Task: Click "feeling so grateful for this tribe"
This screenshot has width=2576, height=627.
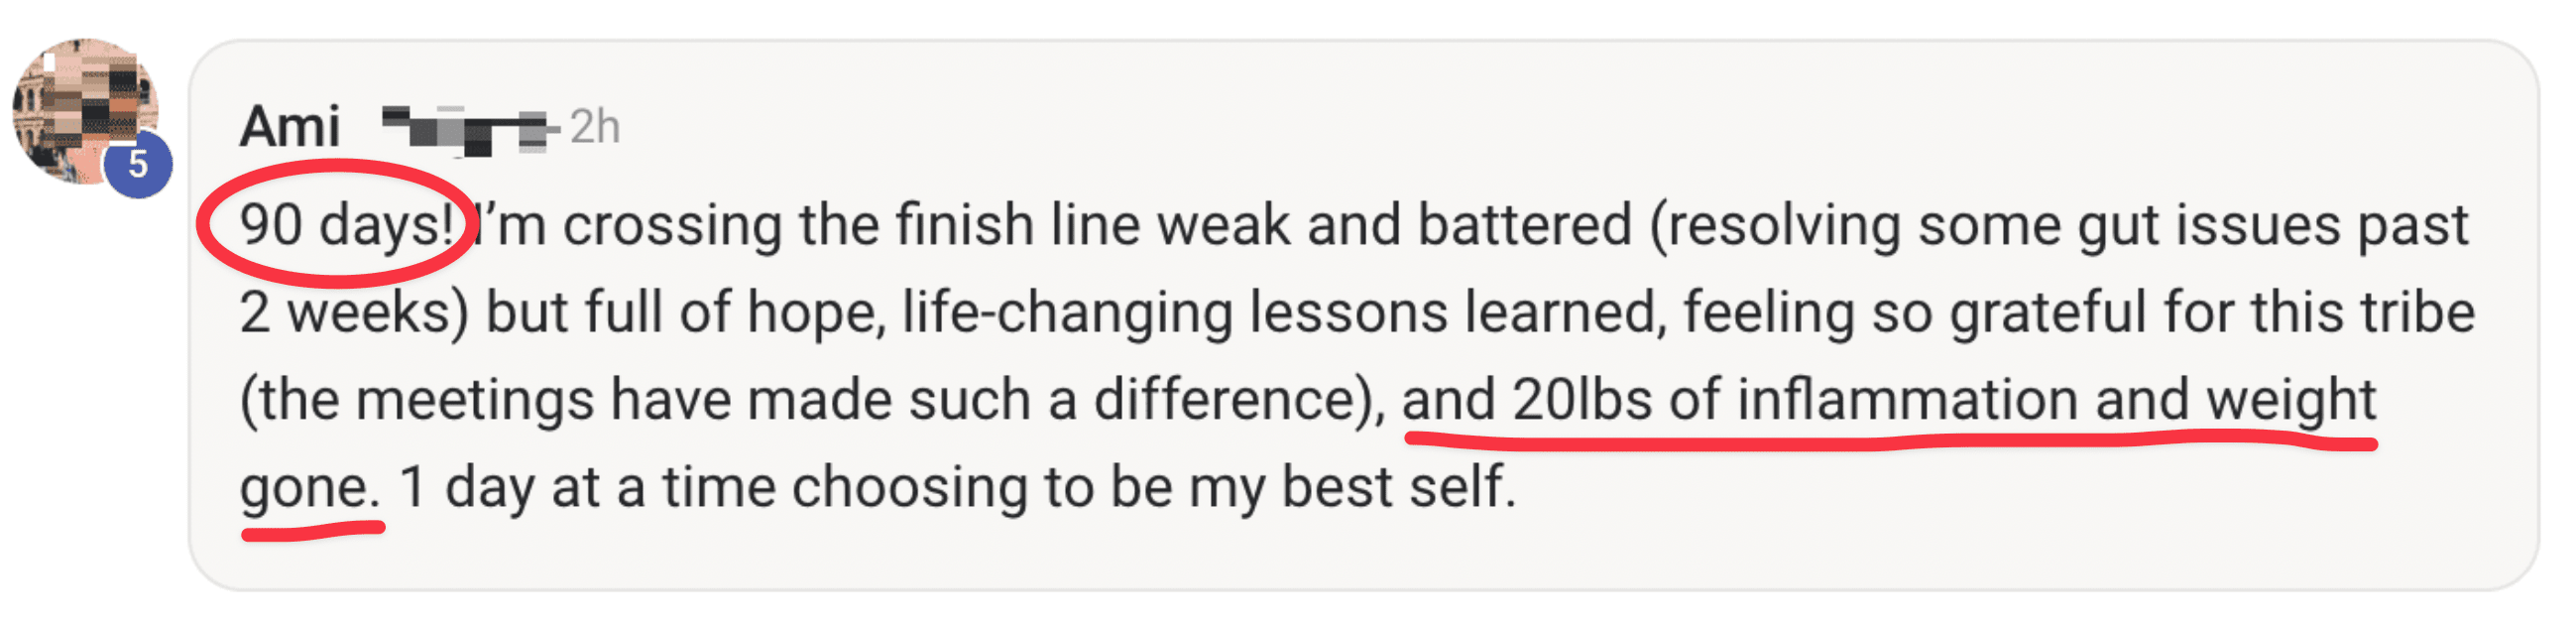Action: (x=2079, y=312)
